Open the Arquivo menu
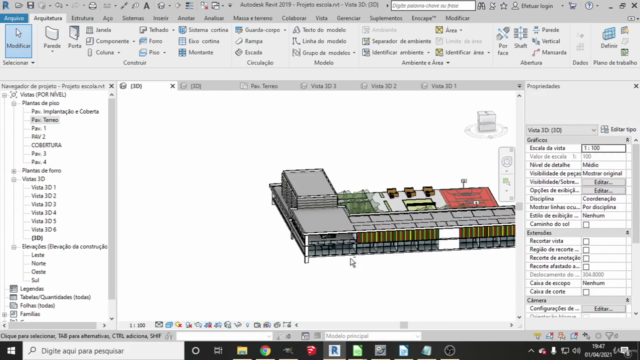 14,18
